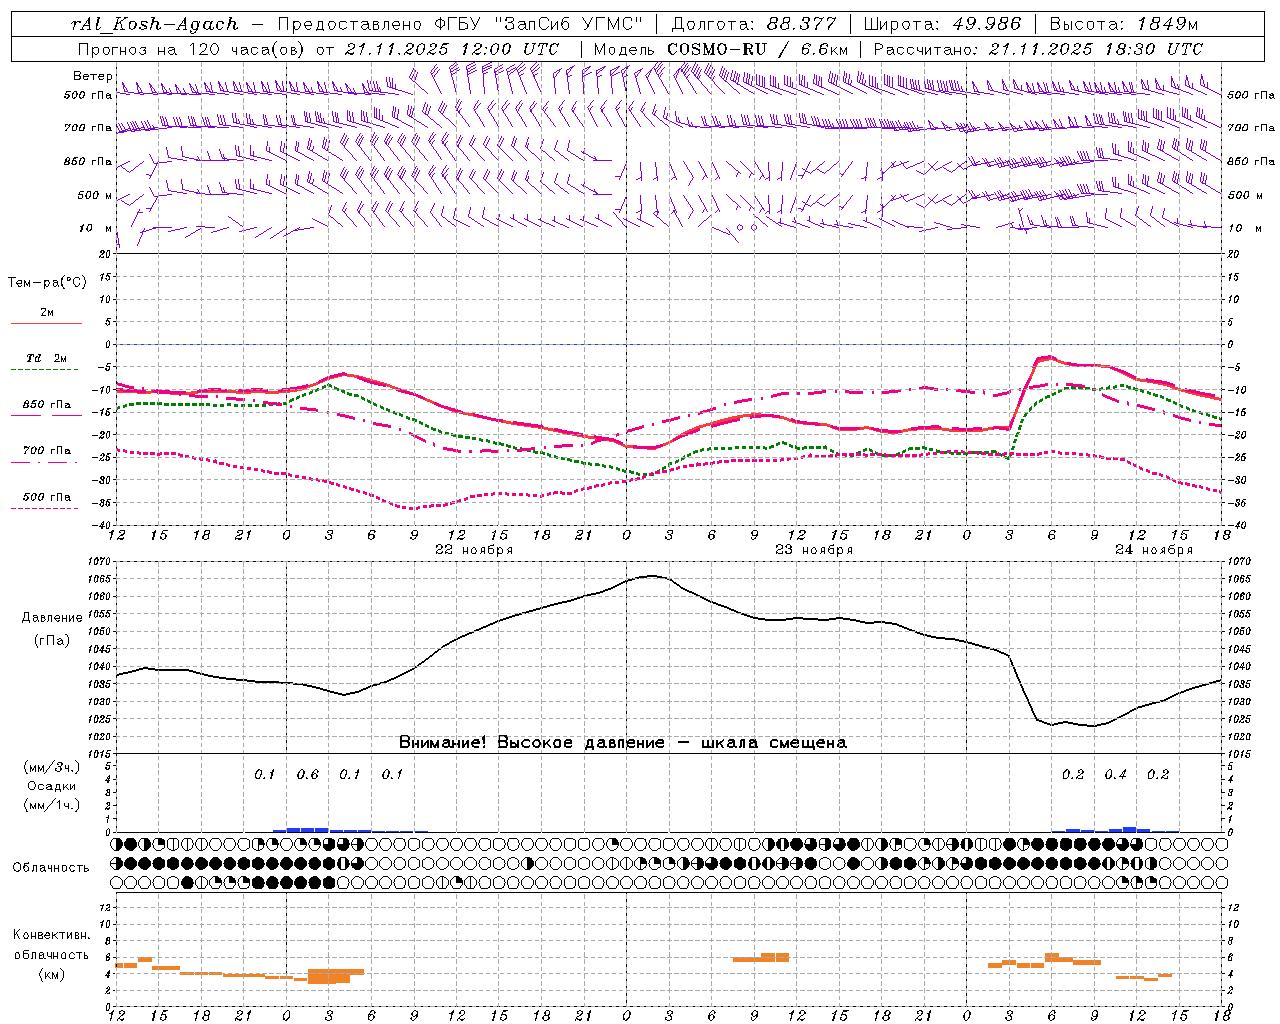1280x1024 pixels.
Task: Click the Высота: 1849м header field
Action: 1124,24
